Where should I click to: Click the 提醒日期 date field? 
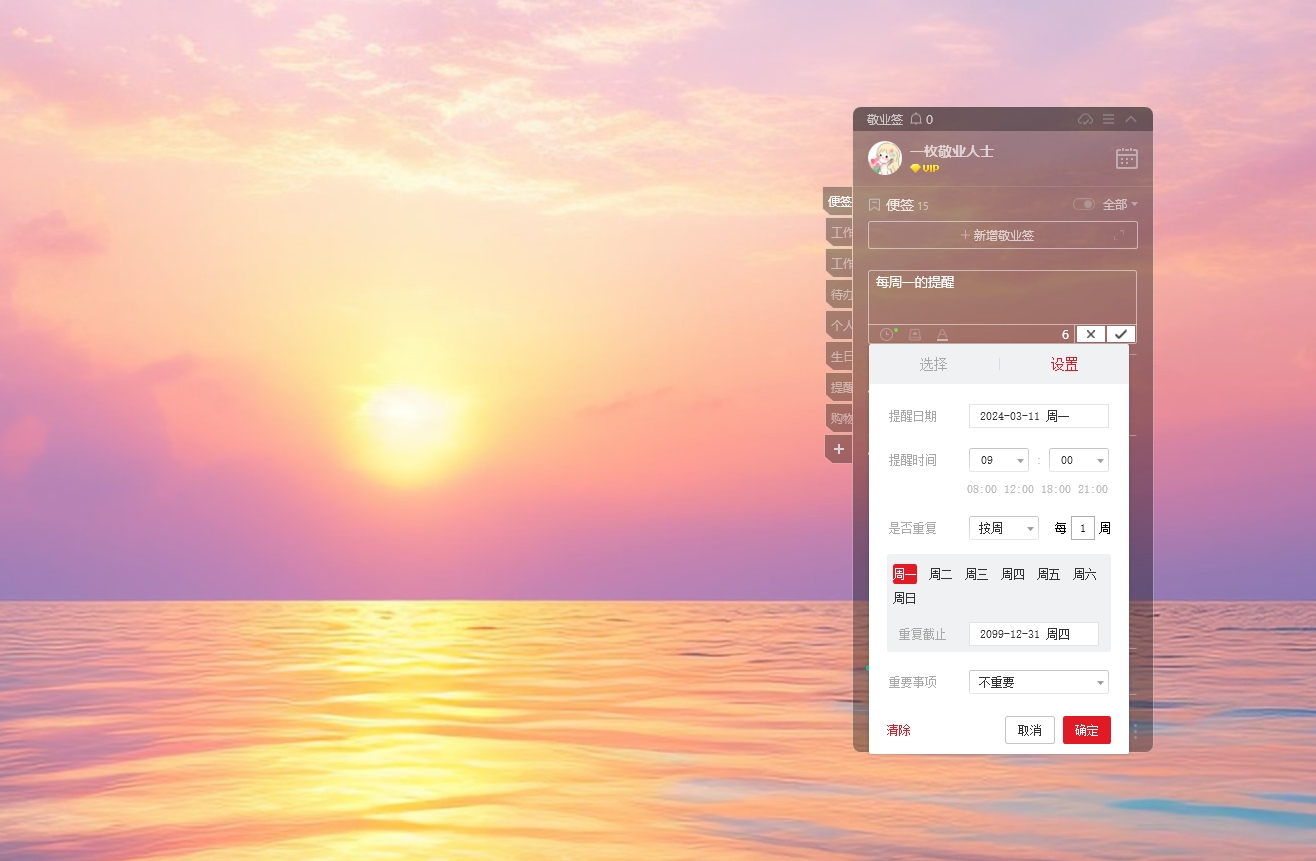(x=1039, y=416)
